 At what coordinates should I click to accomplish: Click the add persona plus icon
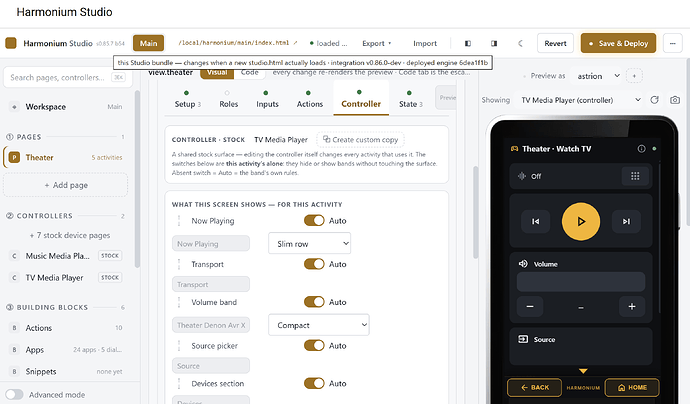[634, 76]
